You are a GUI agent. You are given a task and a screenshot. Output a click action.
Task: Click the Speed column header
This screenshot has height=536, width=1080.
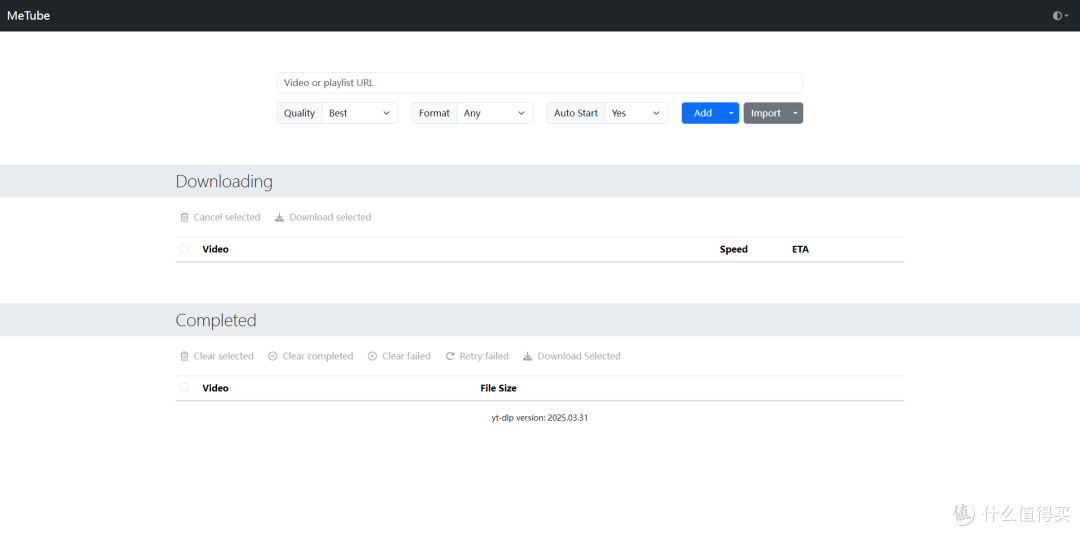pos(734,249)
